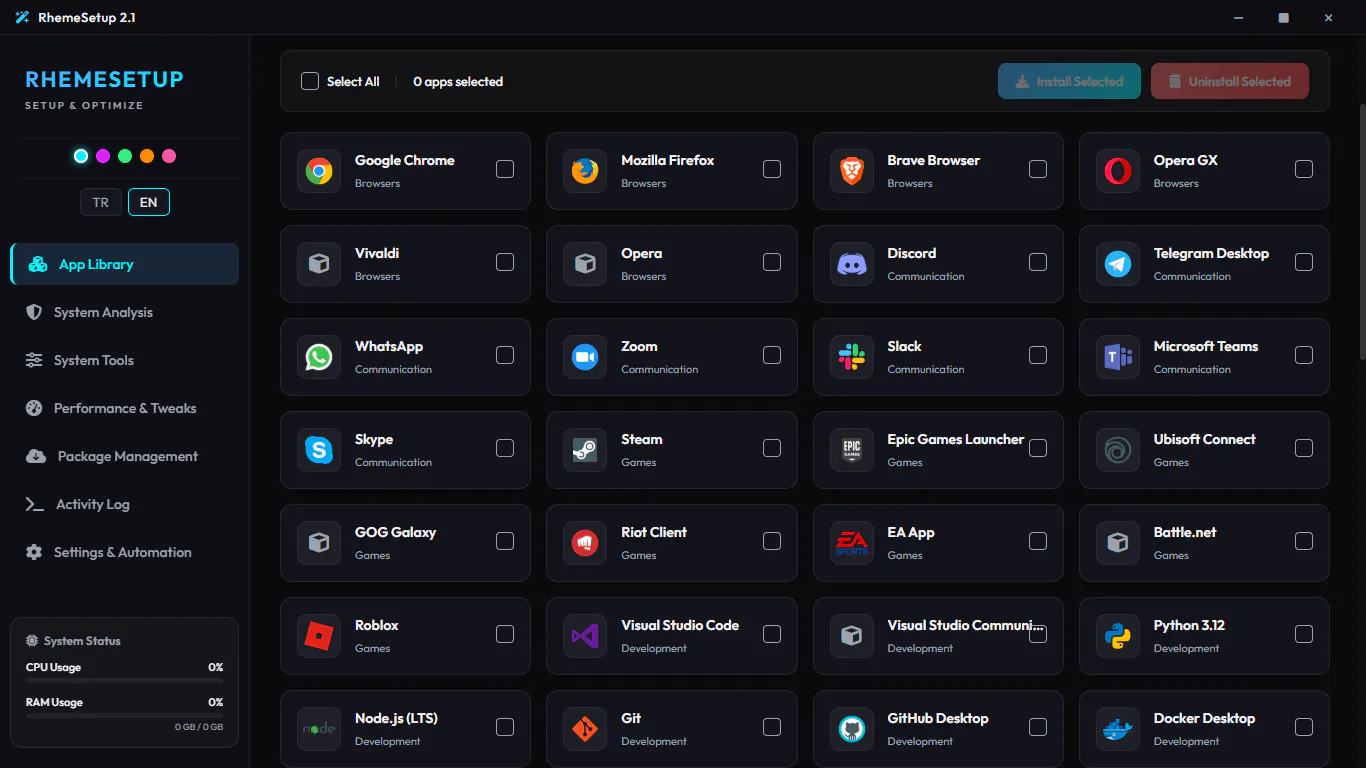Click the EA Sports app icon
The width and height of the screenshot is (1366, 768).
tap(851, 543)
